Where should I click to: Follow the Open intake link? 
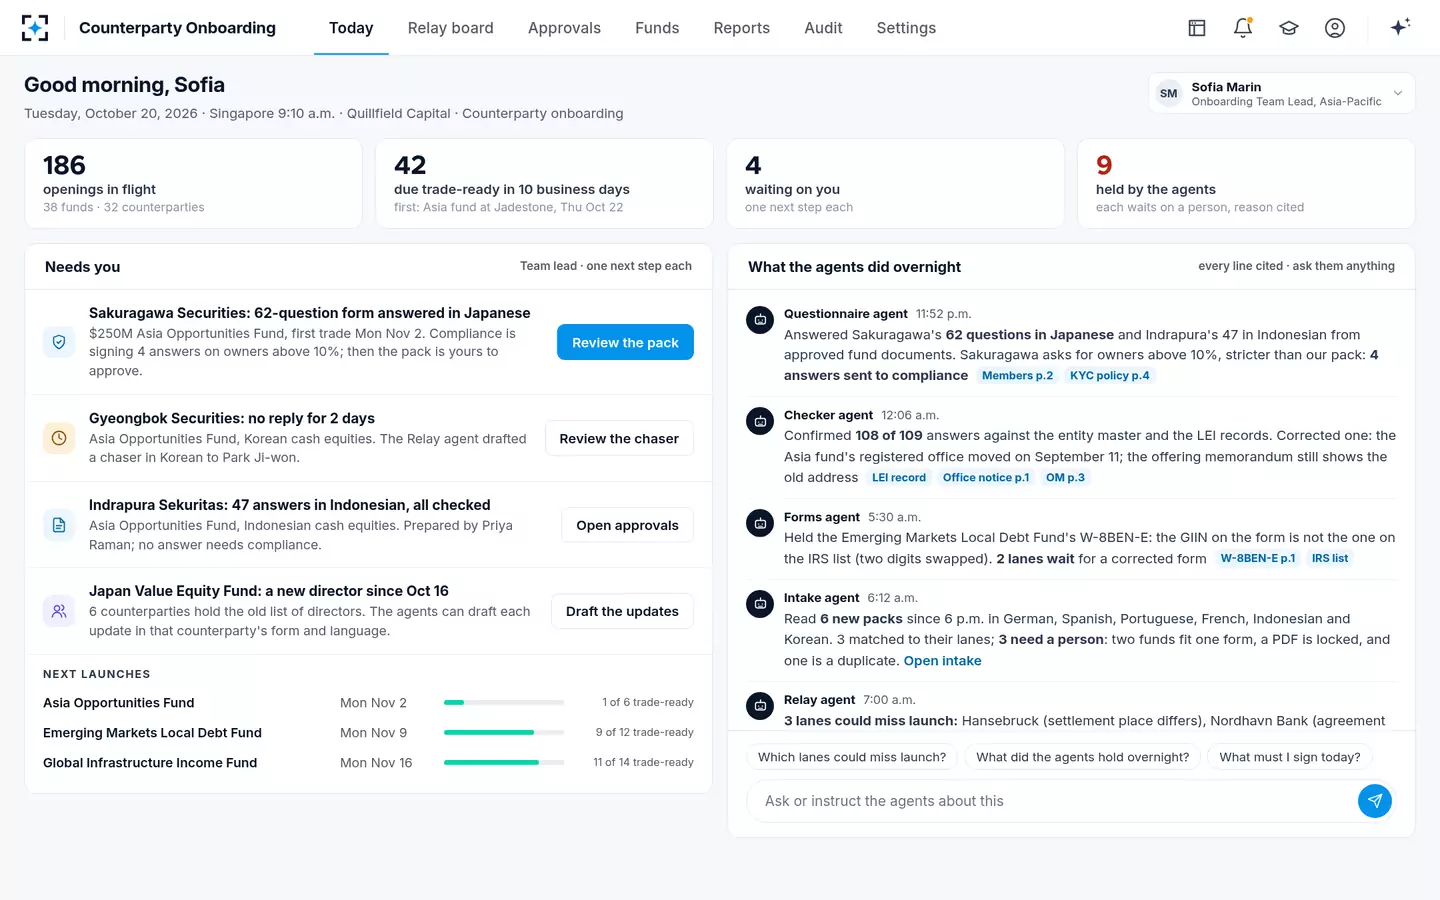click(x=943, y=661)
